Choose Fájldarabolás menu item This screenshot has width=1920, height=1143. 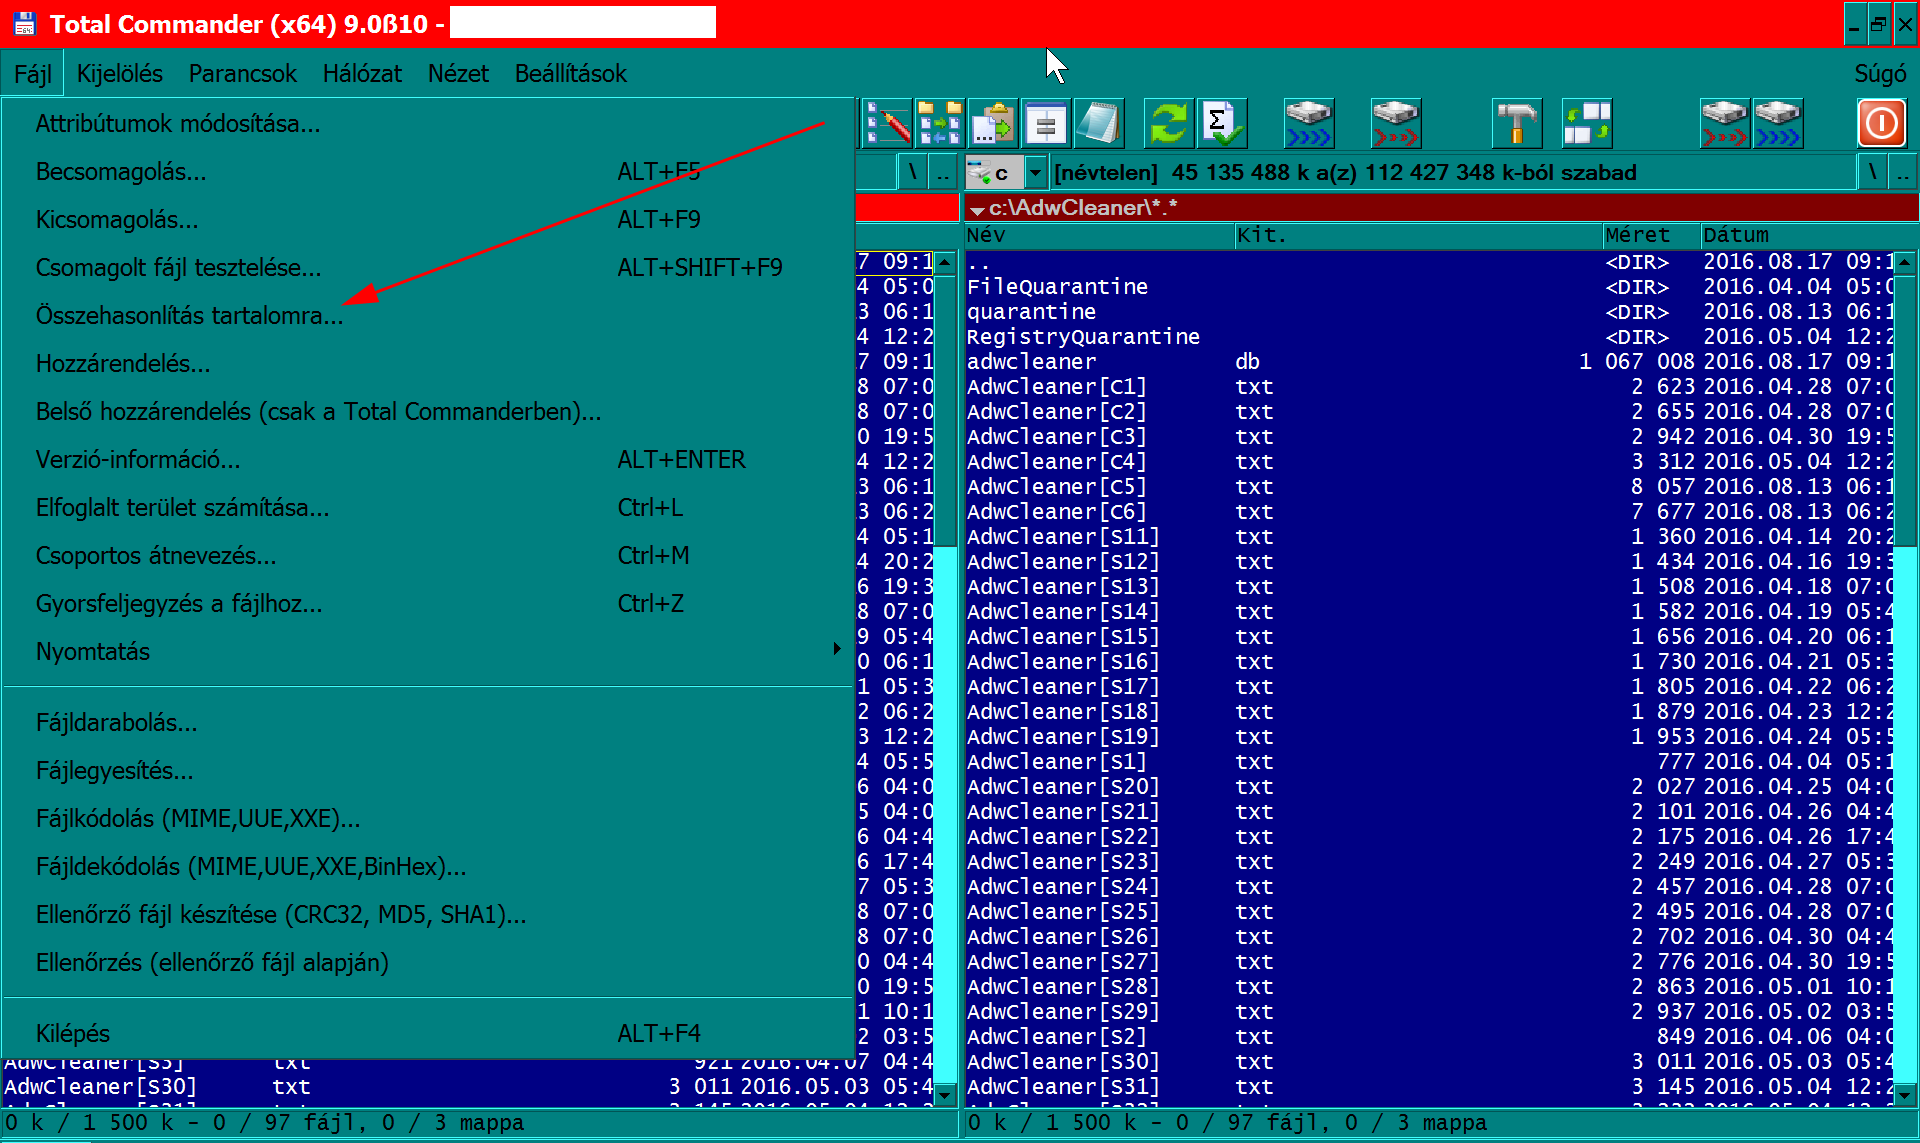pyautogui.click(x=428, y=722)
